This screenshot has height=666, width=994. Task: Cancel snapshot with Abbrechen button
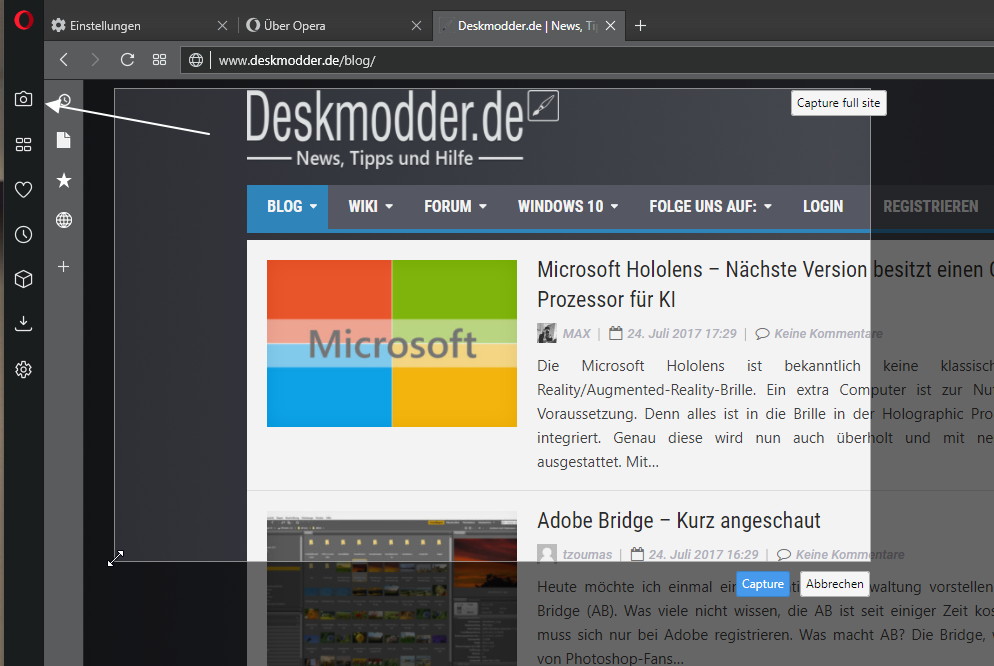(834, 584)
